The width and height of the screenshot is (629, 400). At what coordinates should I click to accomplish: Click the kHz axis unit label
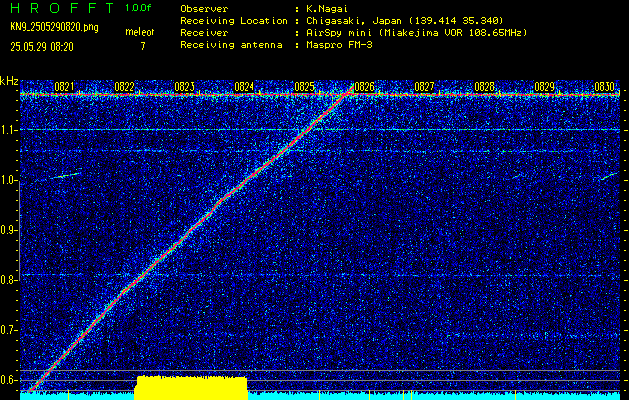9,81
